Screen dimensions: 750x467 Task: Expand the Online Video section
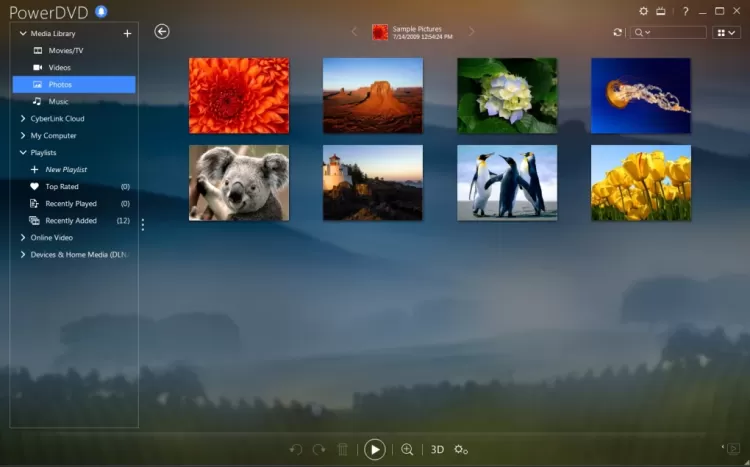[x=23, y=238]
